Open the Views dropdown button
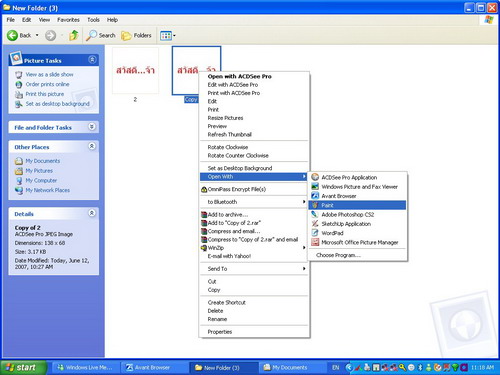 click(x=168, y=35)
